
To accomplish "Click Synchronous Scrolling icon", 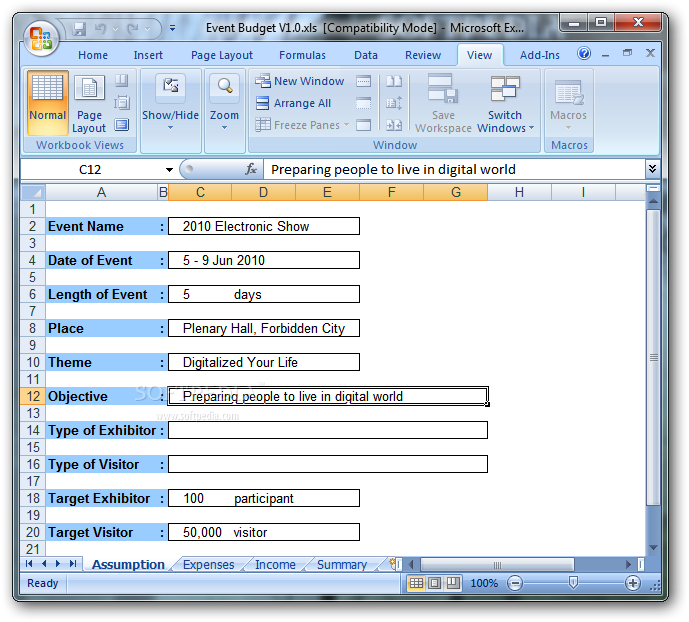I will pyautogui.click(x=394, y=103).
